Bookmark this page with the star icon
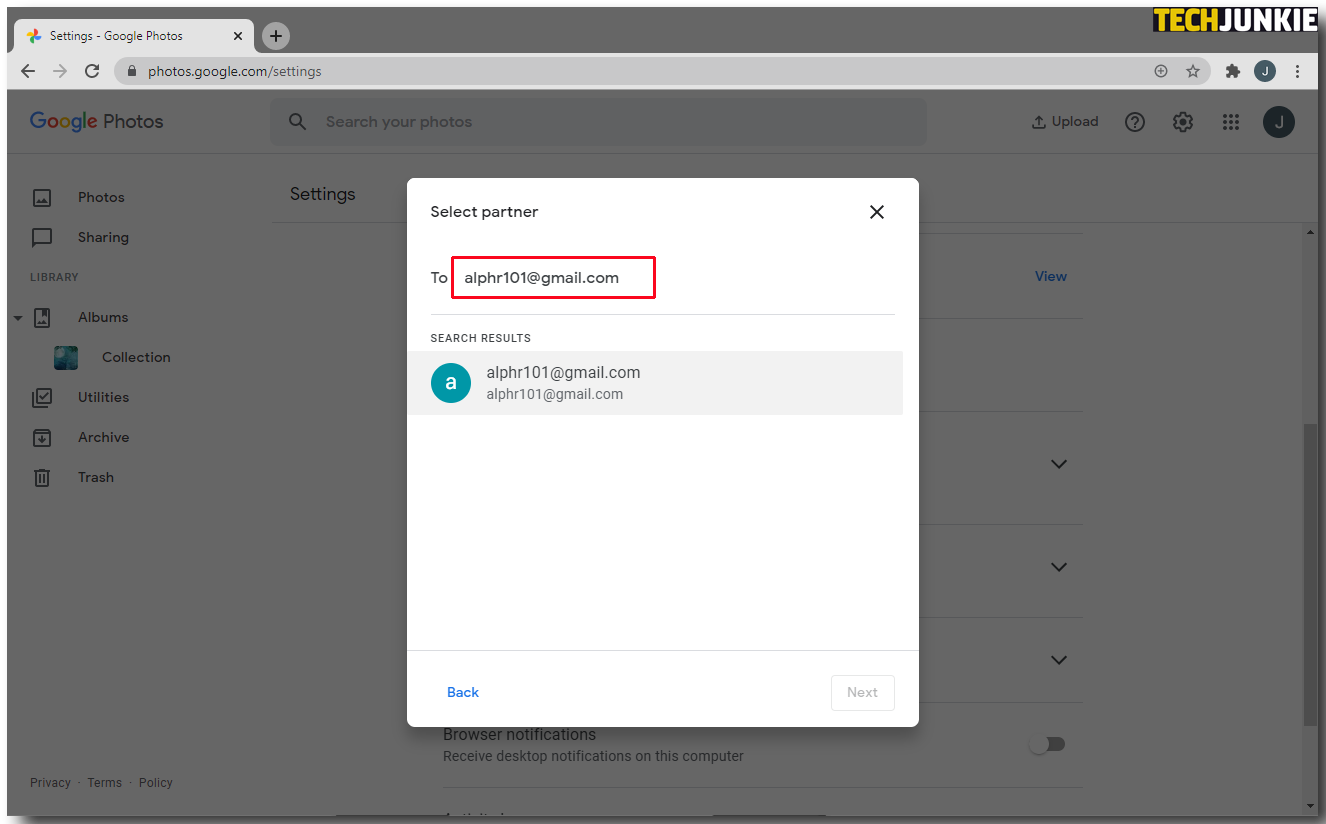The image size is (1326, 824). [1193, 71]
